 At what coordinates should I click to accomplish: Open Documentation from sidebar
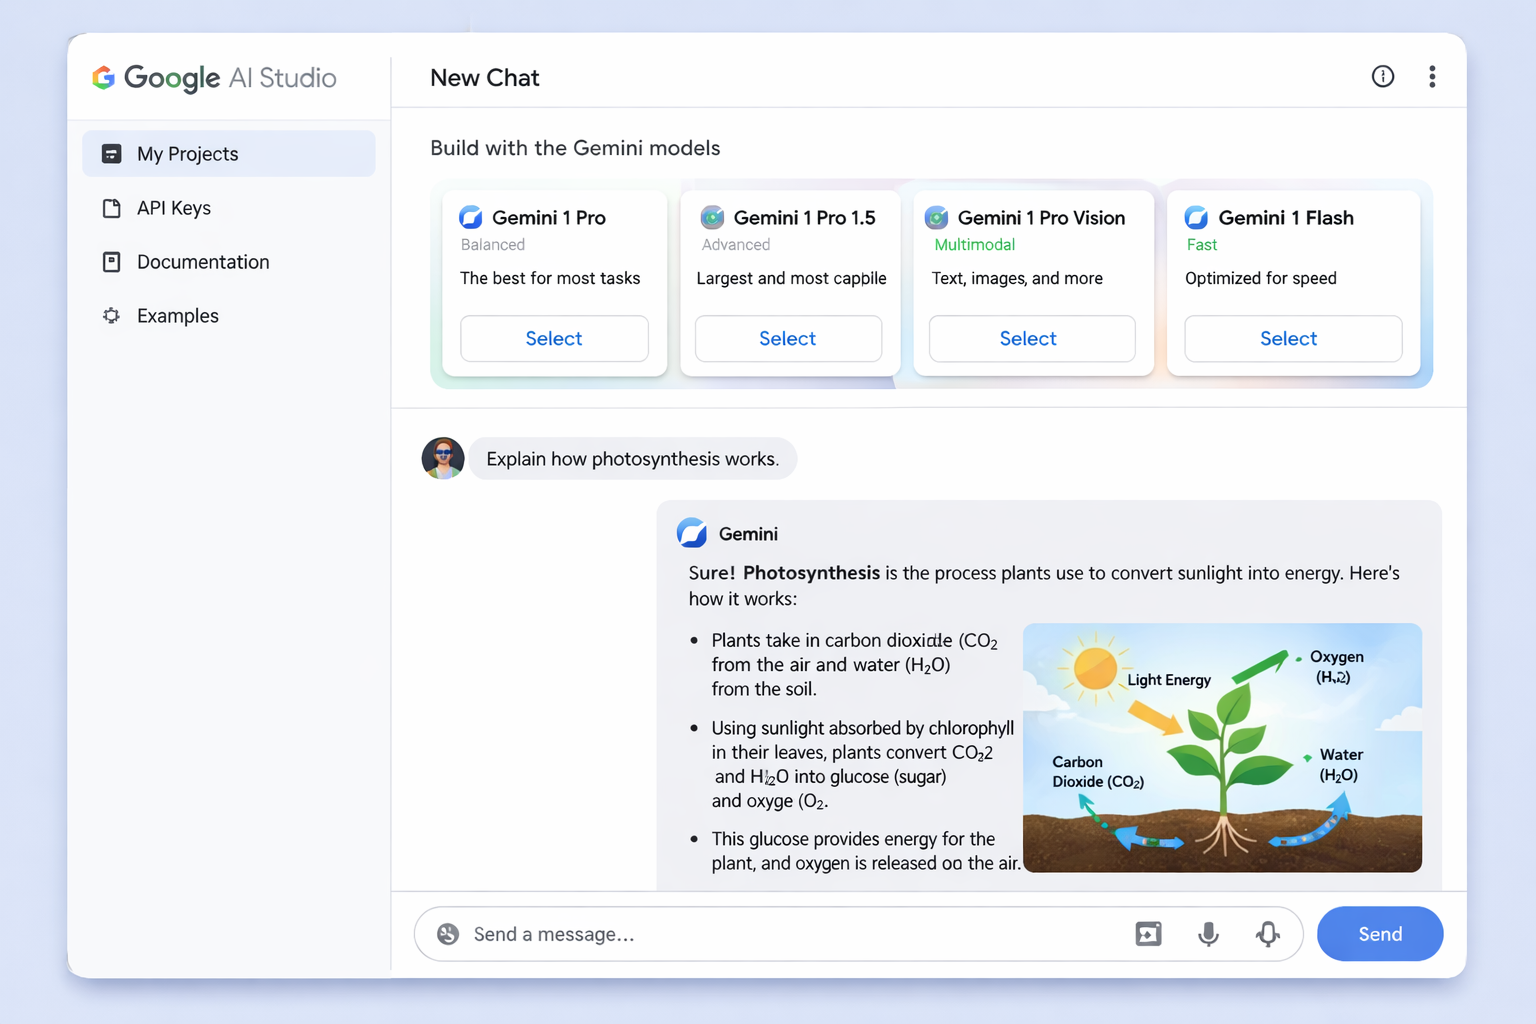tap(202, 262)
